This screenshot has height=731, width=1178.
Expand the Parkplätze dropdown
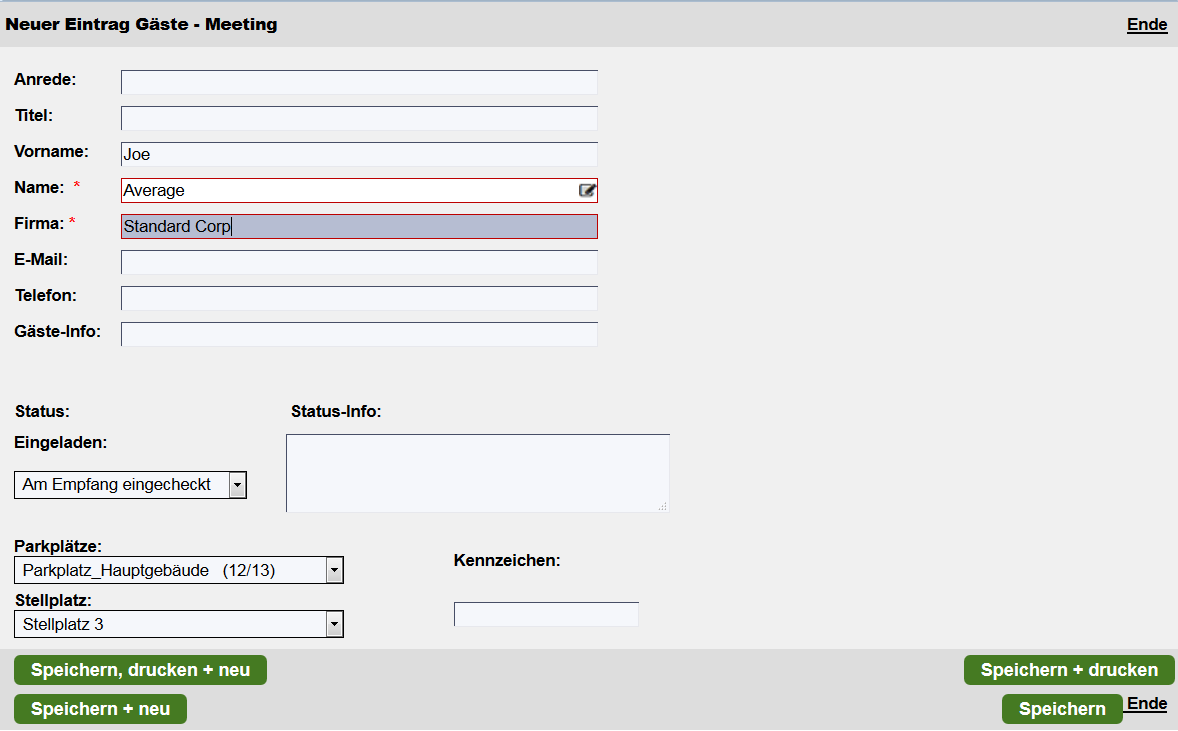tap(179, 570)
